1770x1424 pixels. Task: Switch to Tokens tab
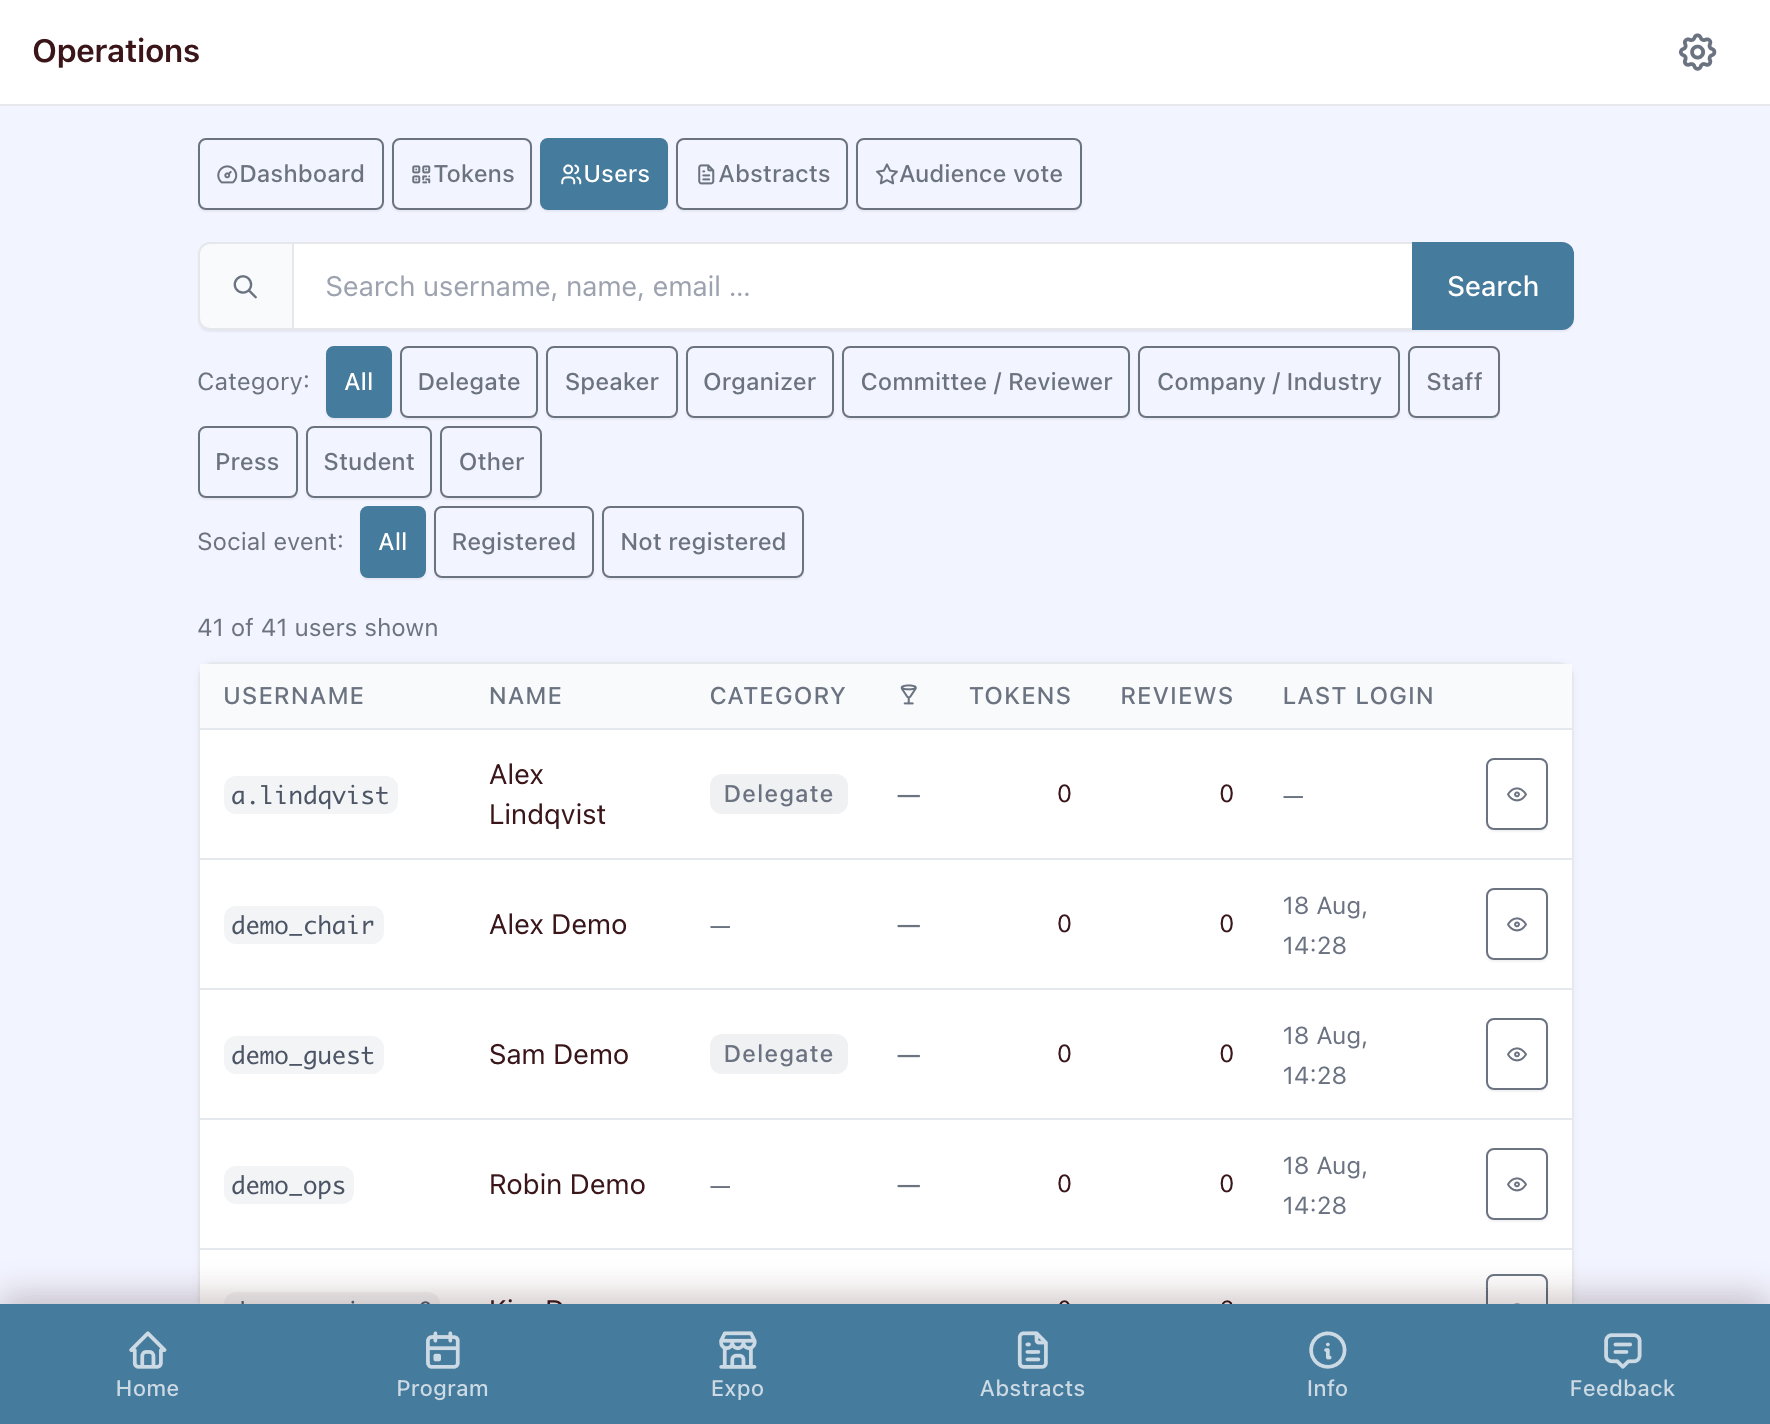point(462,174)
